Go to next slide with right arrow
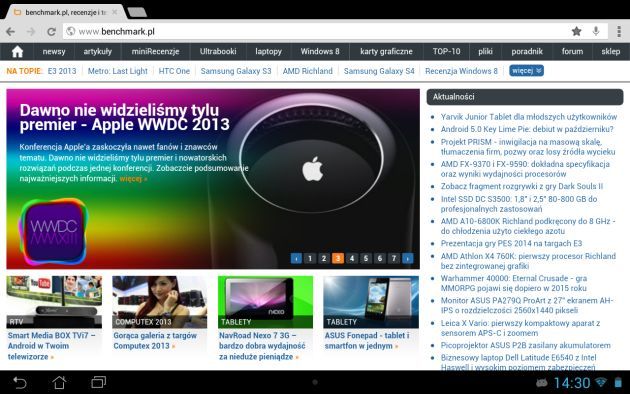Viewport: 630px width, 394px height. 408,258
